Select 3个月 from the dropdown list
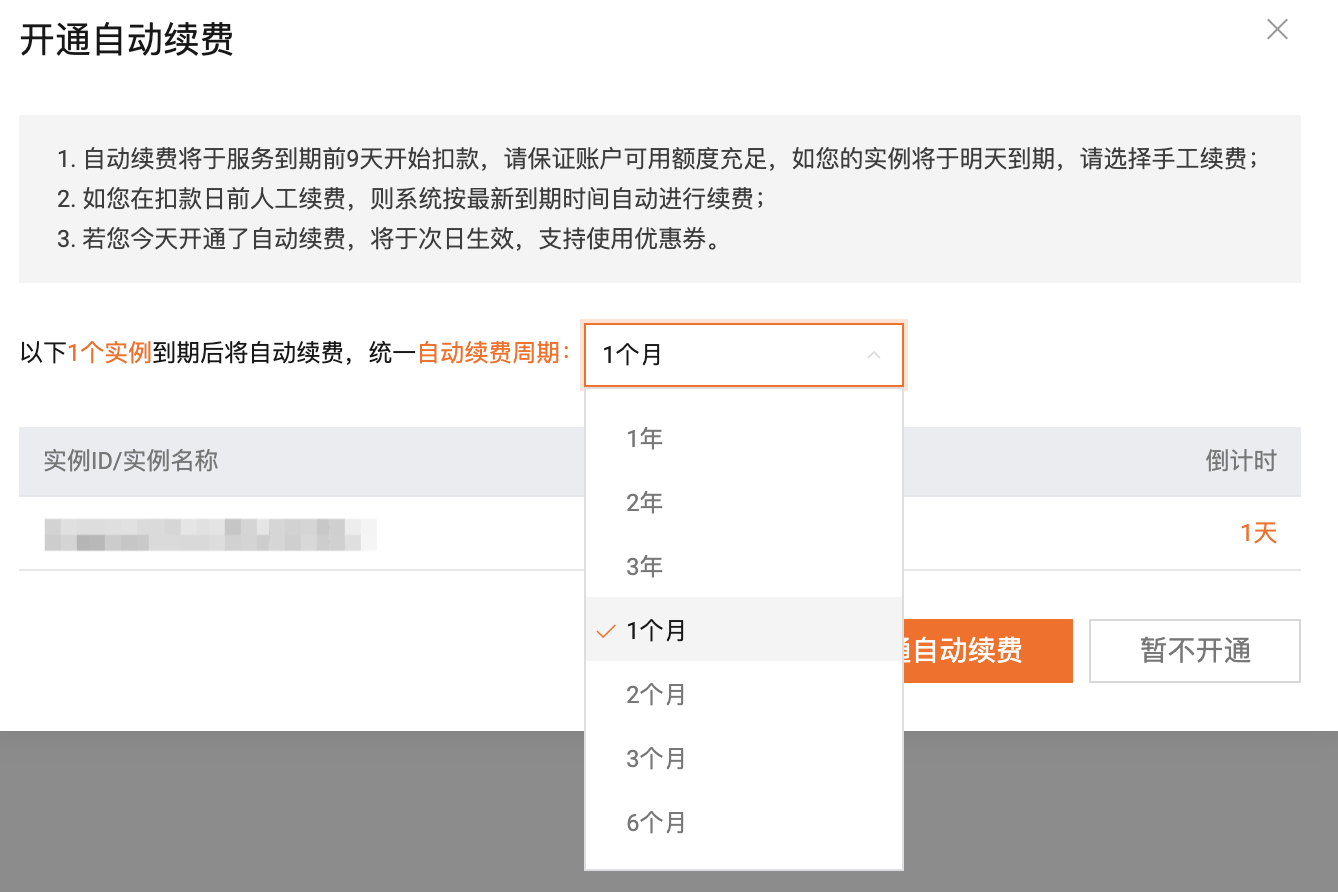1338x892 pixels. click(x=744, y=758)
